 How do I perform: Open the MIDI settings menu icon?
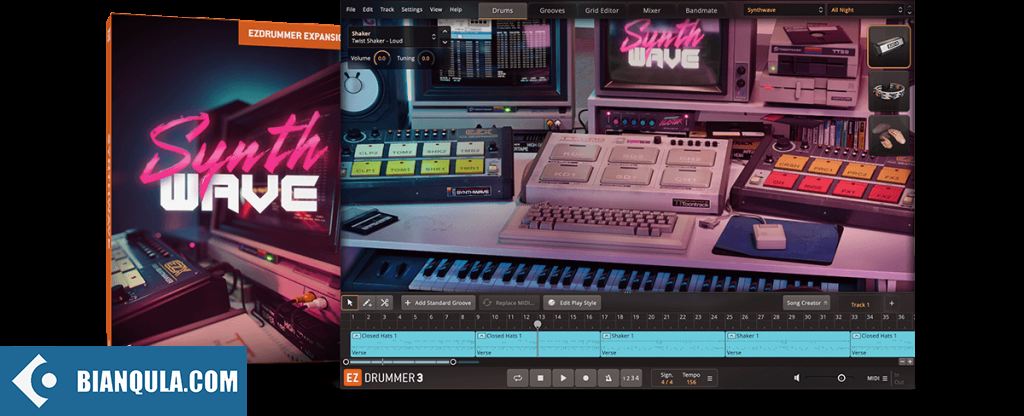point(885,378)
